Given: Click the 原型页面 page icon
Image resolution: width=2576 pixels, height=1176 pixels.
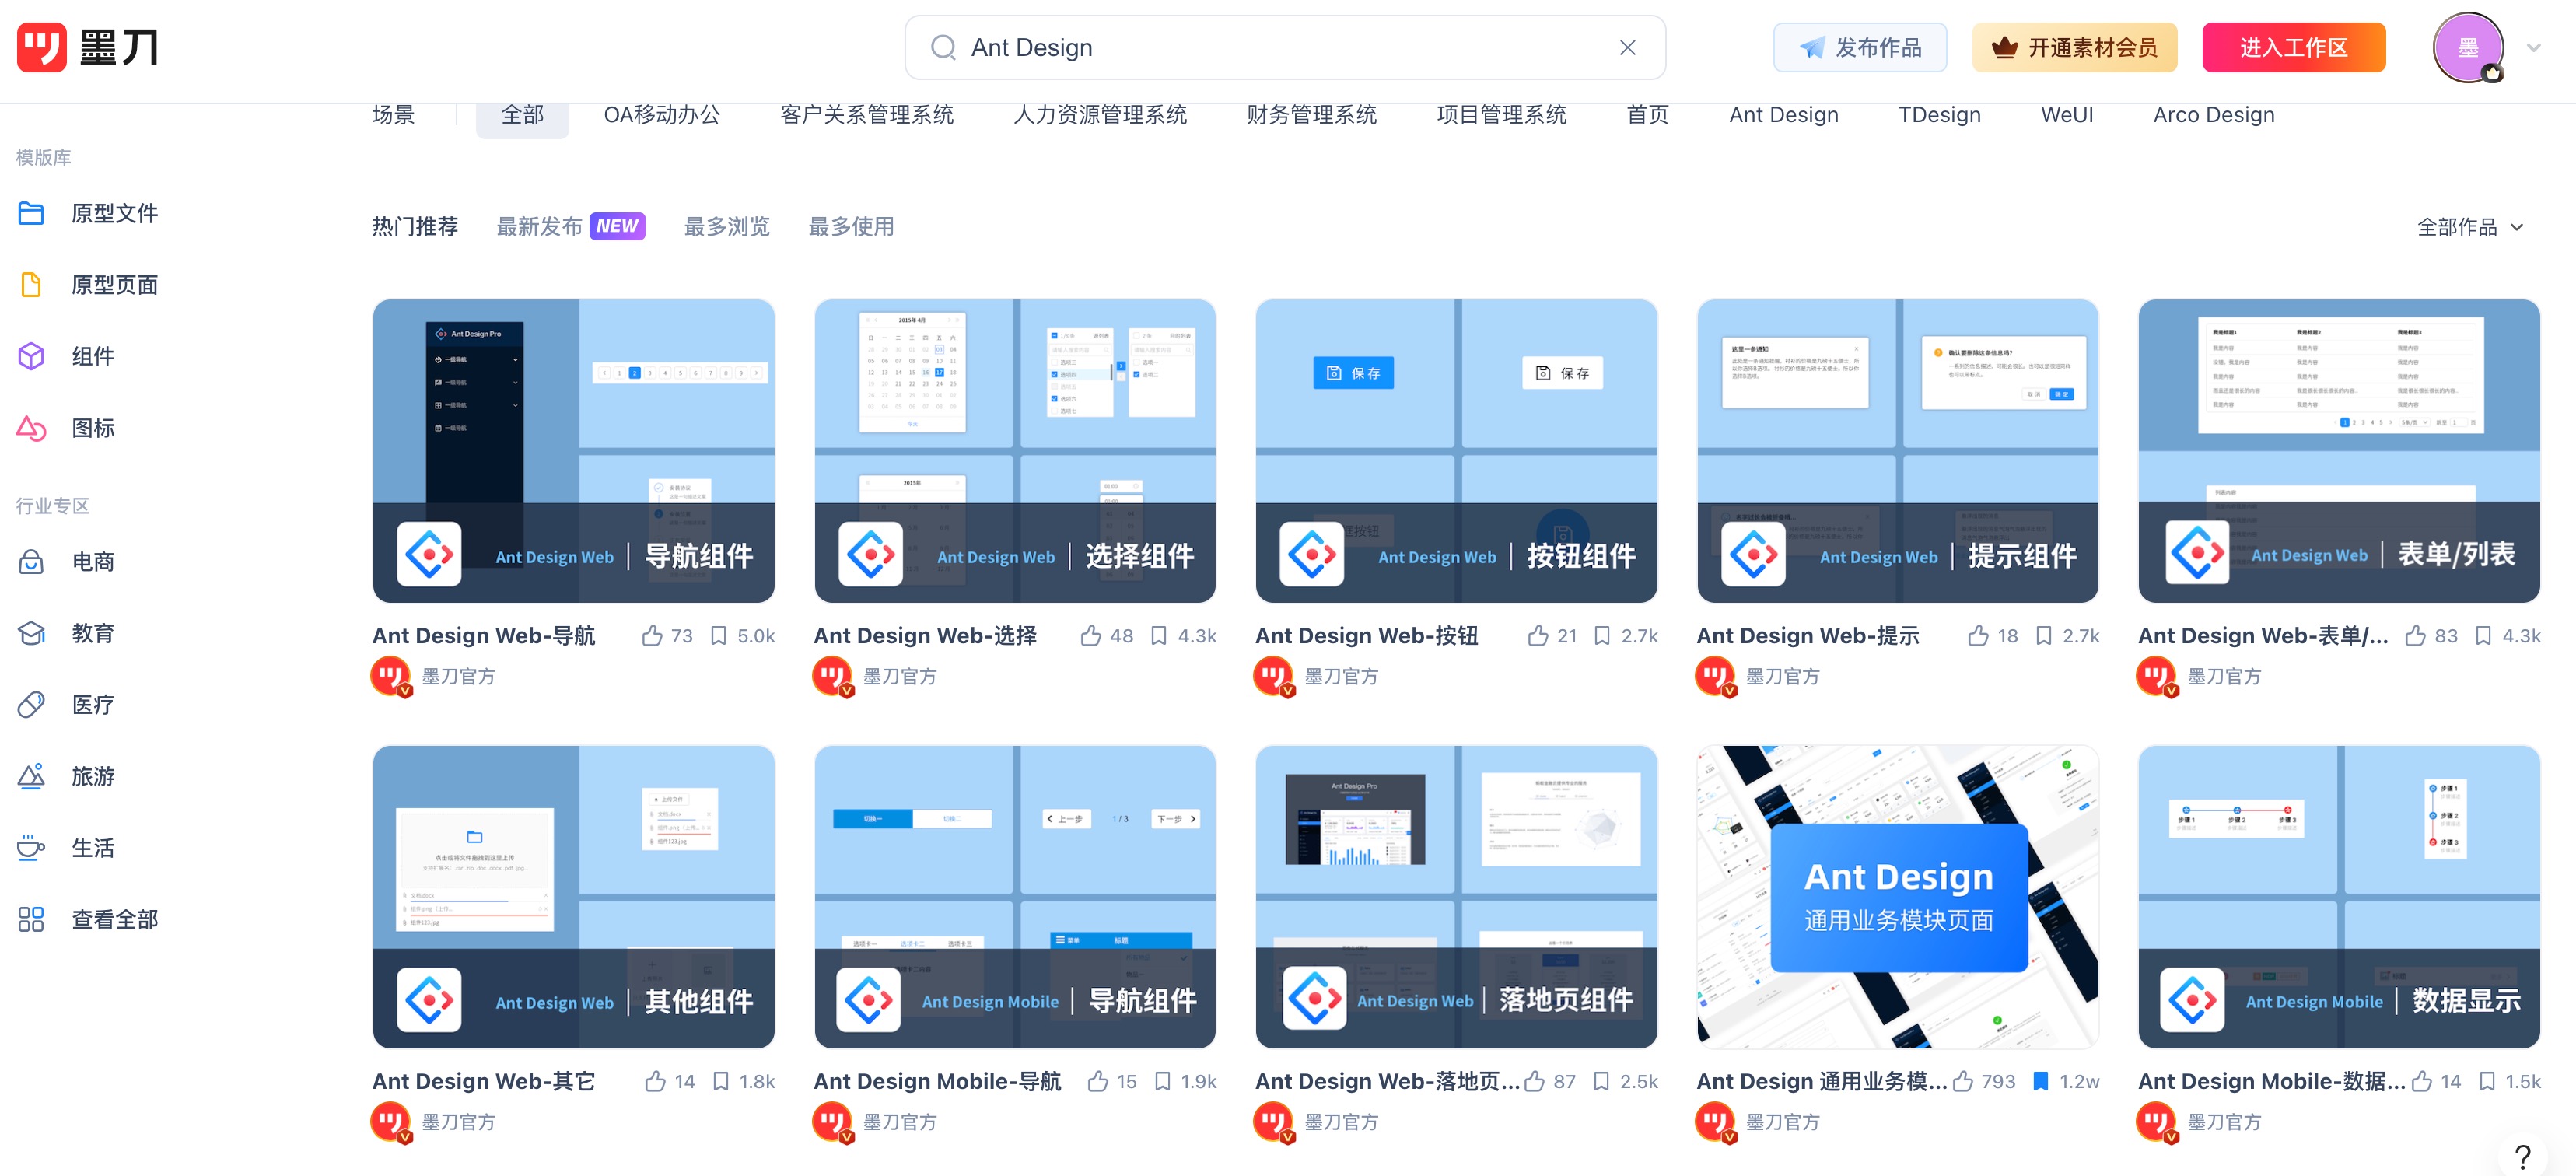Looking at the screenshot, I should click(x=31, y=285).
